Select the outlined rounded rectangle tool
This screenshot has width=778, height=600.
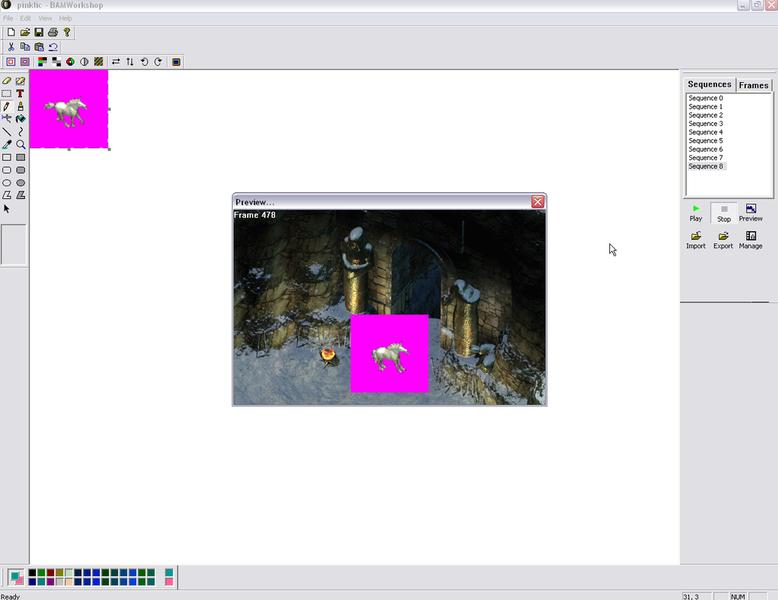[6, 170]
